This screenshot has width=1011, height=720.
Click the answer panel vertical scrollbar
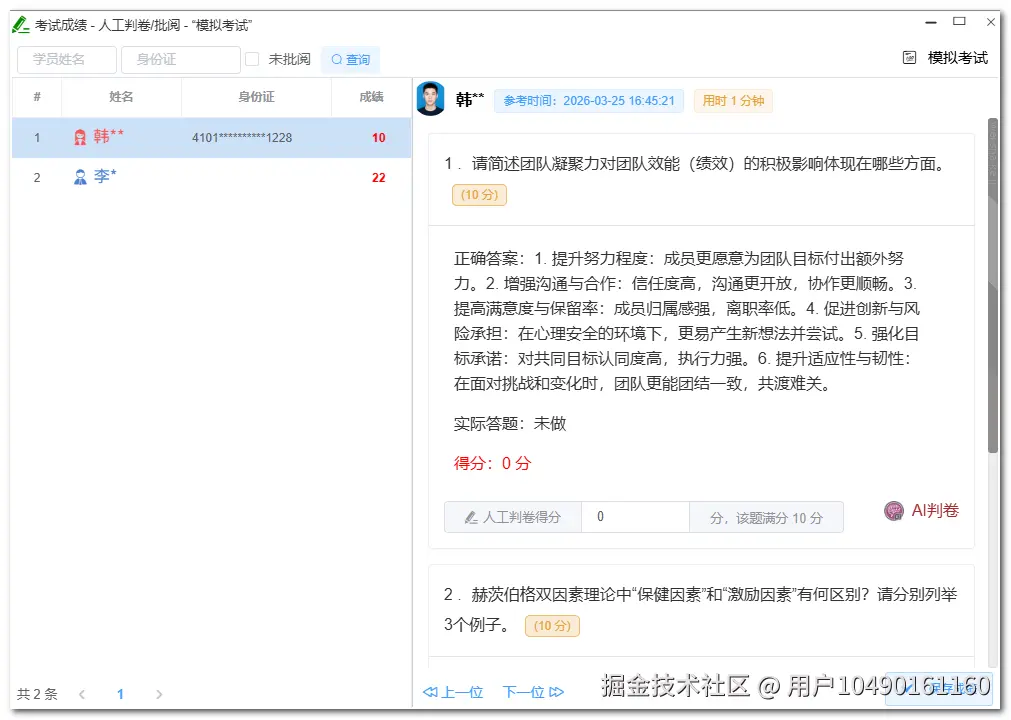pyautogui.click(x=992, y=286)
